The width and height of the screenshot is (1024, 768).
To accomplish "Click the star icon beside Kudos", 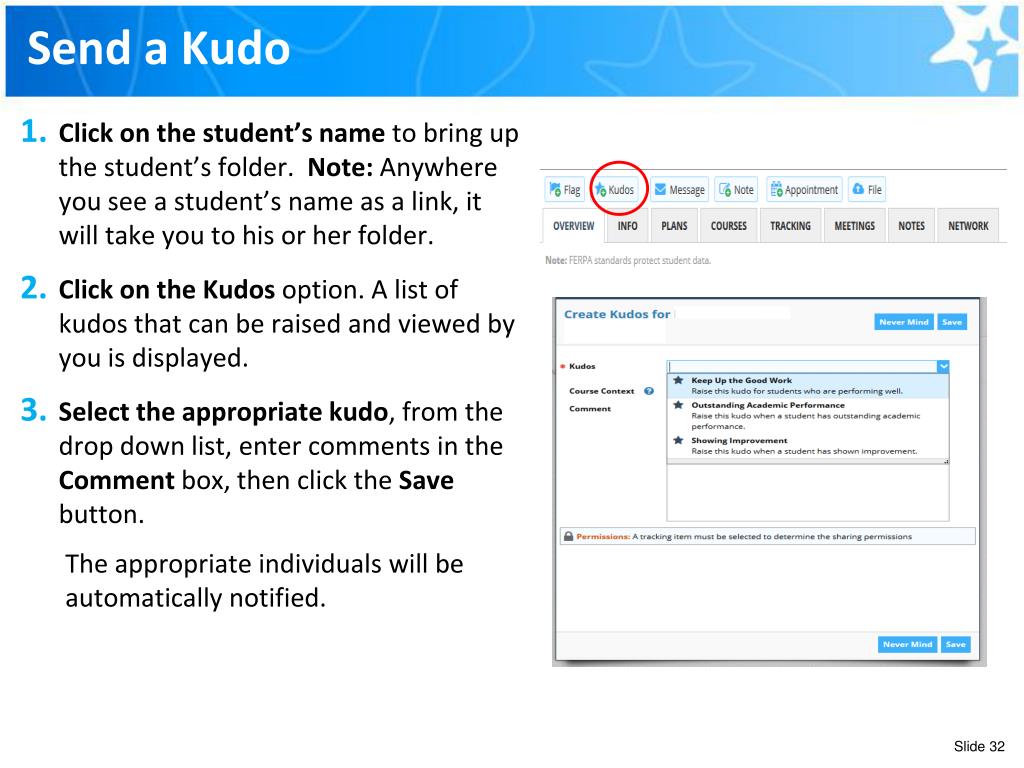I will click(x=600, y=189).
